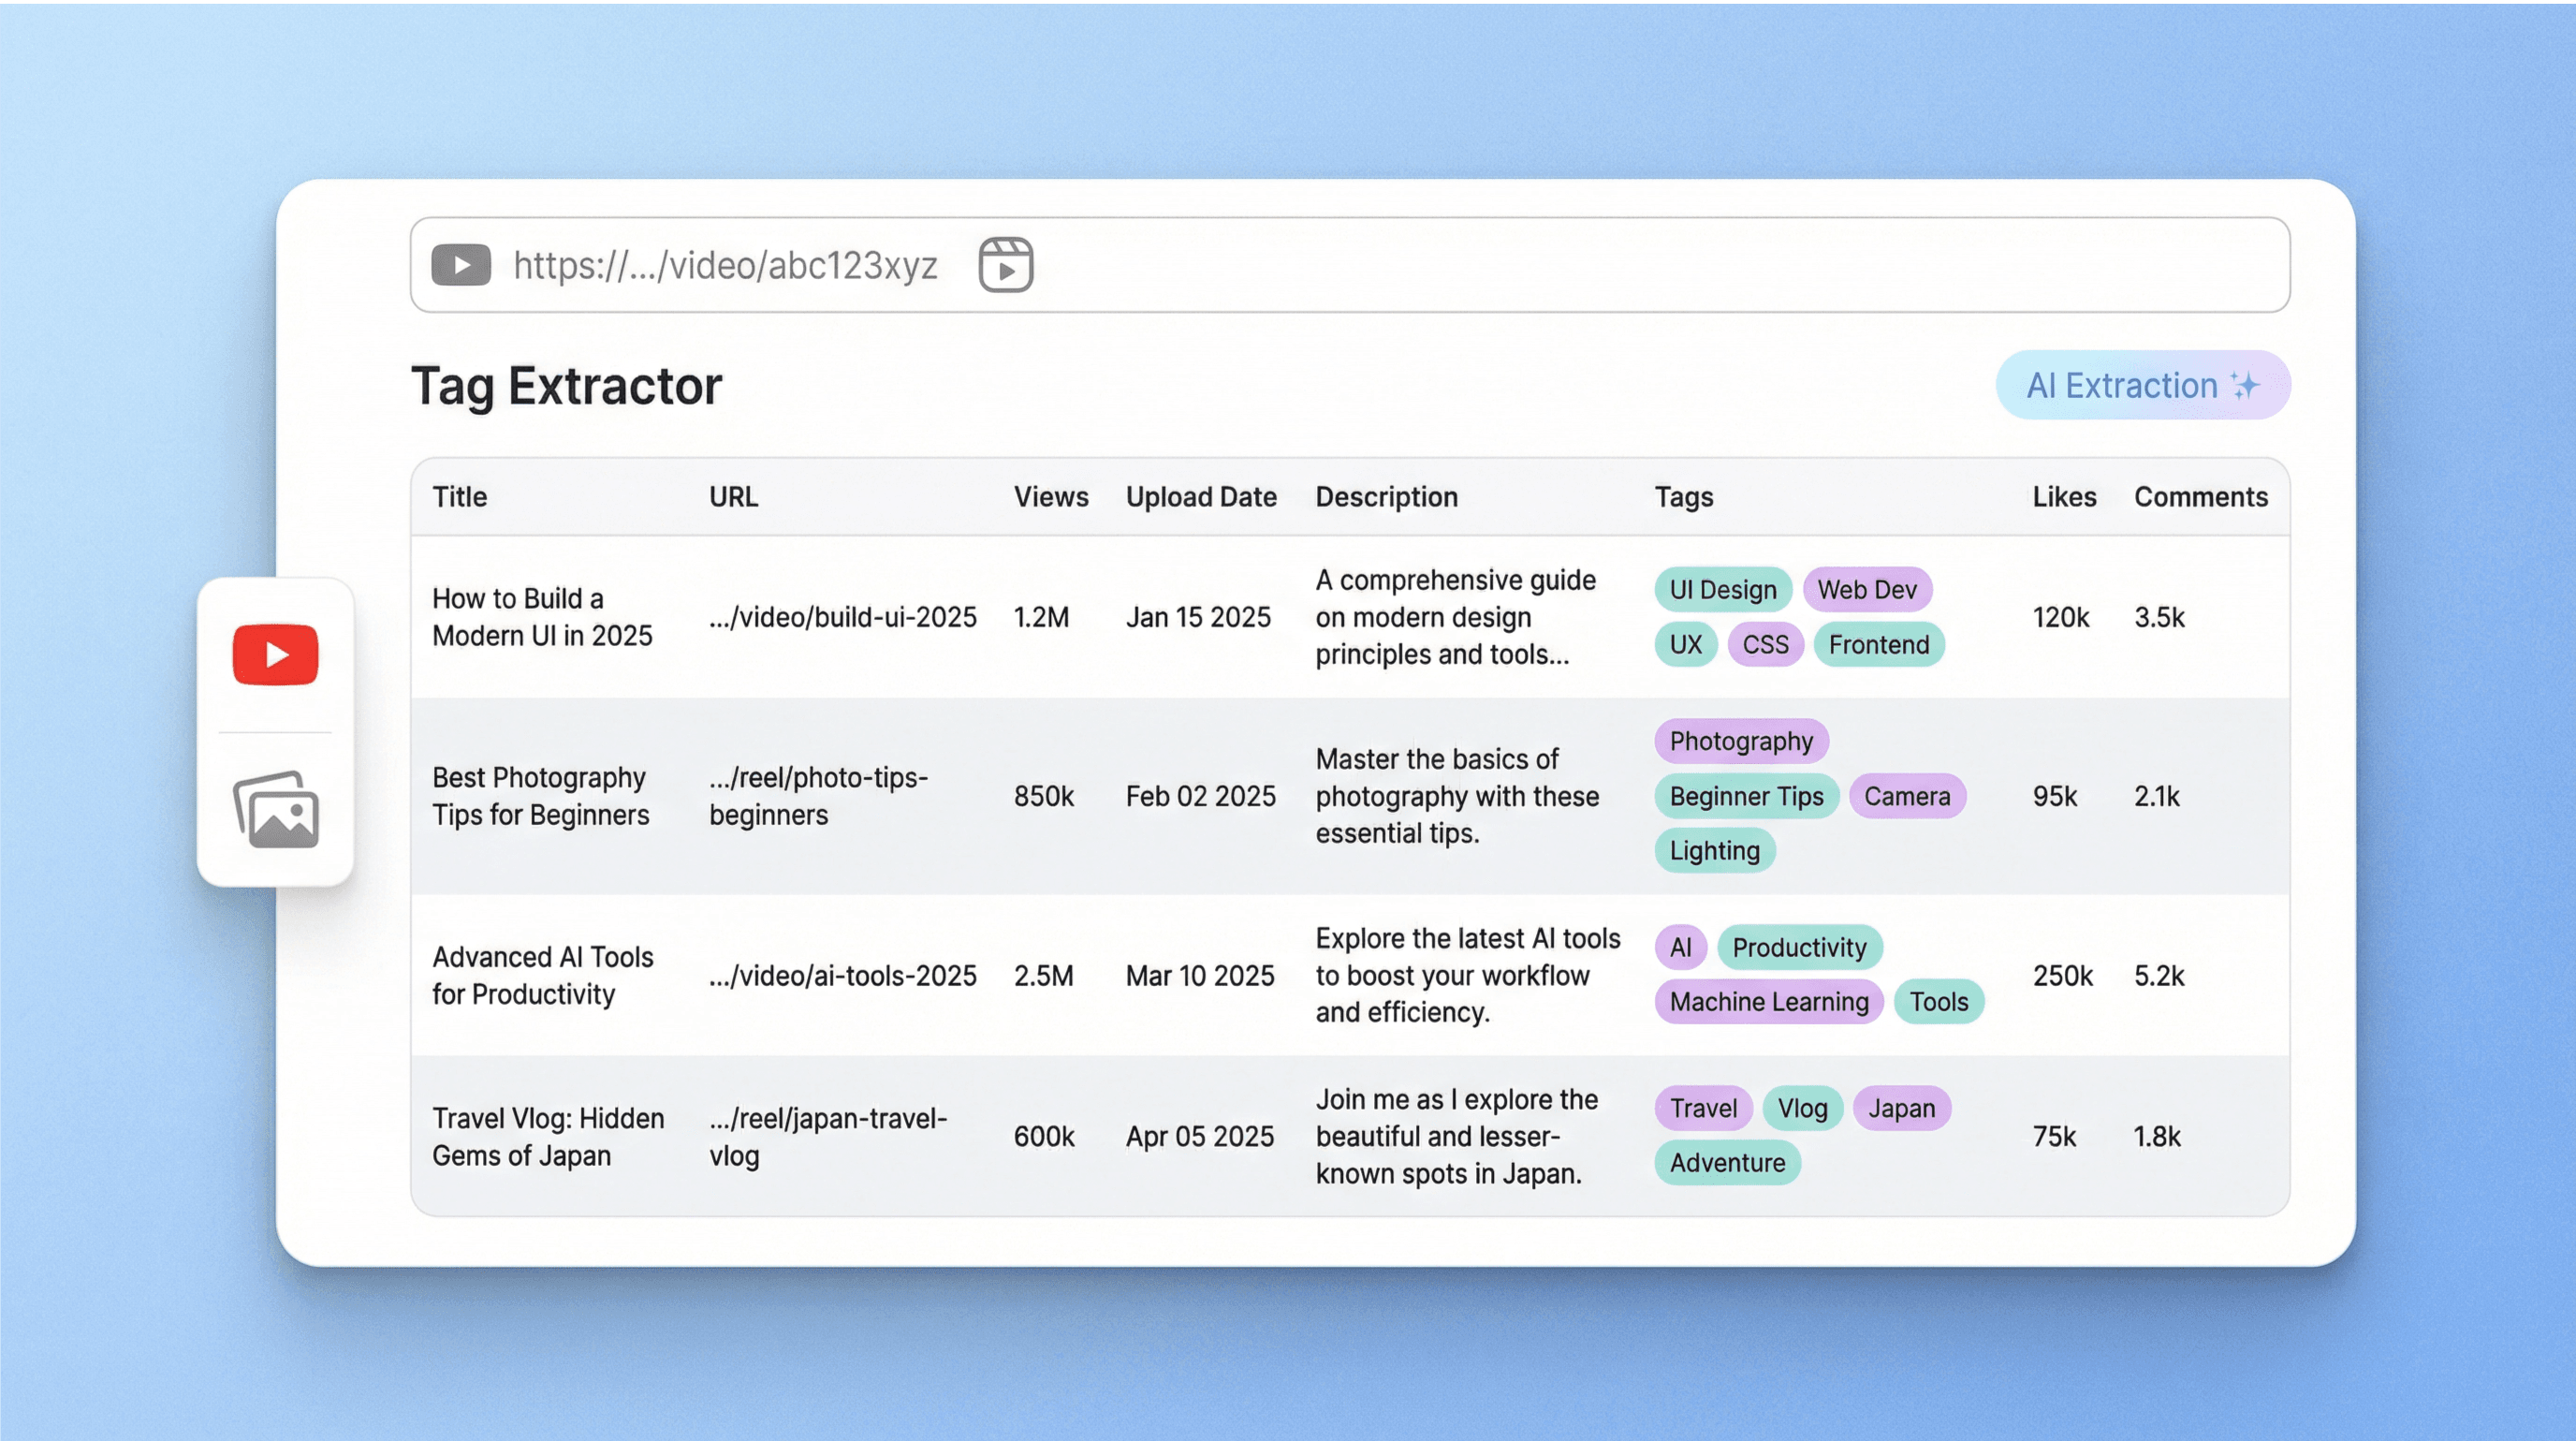Sort by the Views column header

click(1050, 497)
